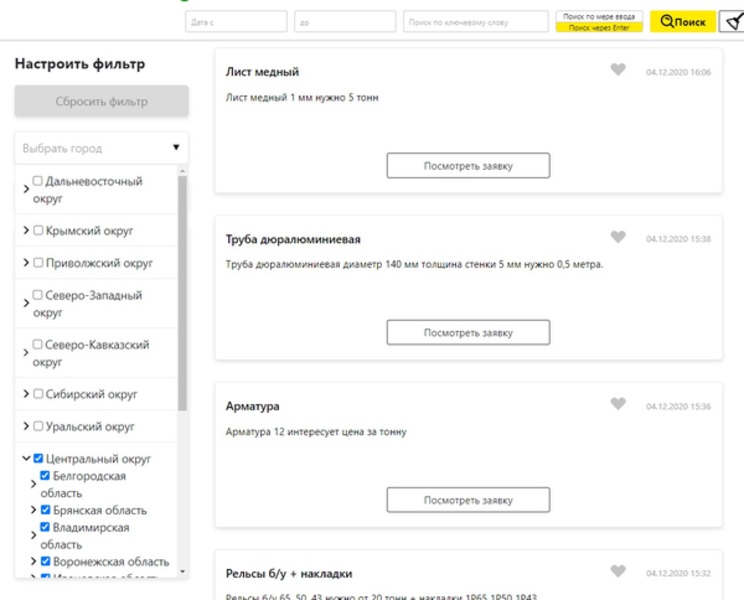Viewport: 744px width, 600px height.
Task: Expand Приволжский округ node
Action: pos(26,262)
